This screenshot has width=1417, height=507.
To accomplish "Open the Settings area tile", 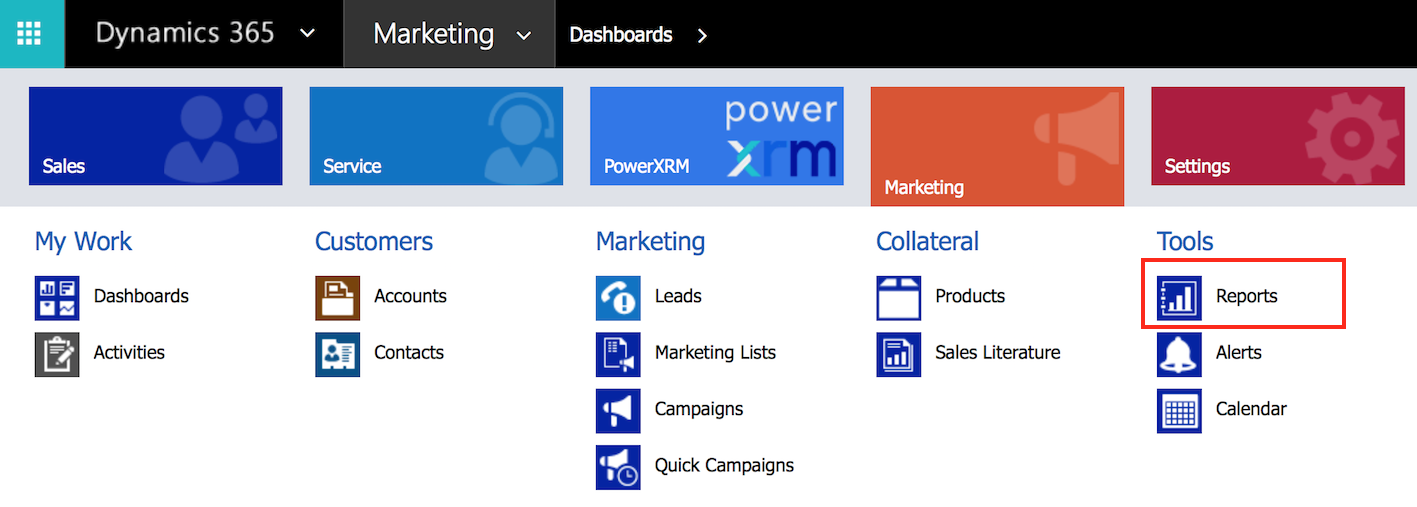I will pyautogui.click(x=1278, y=136).
